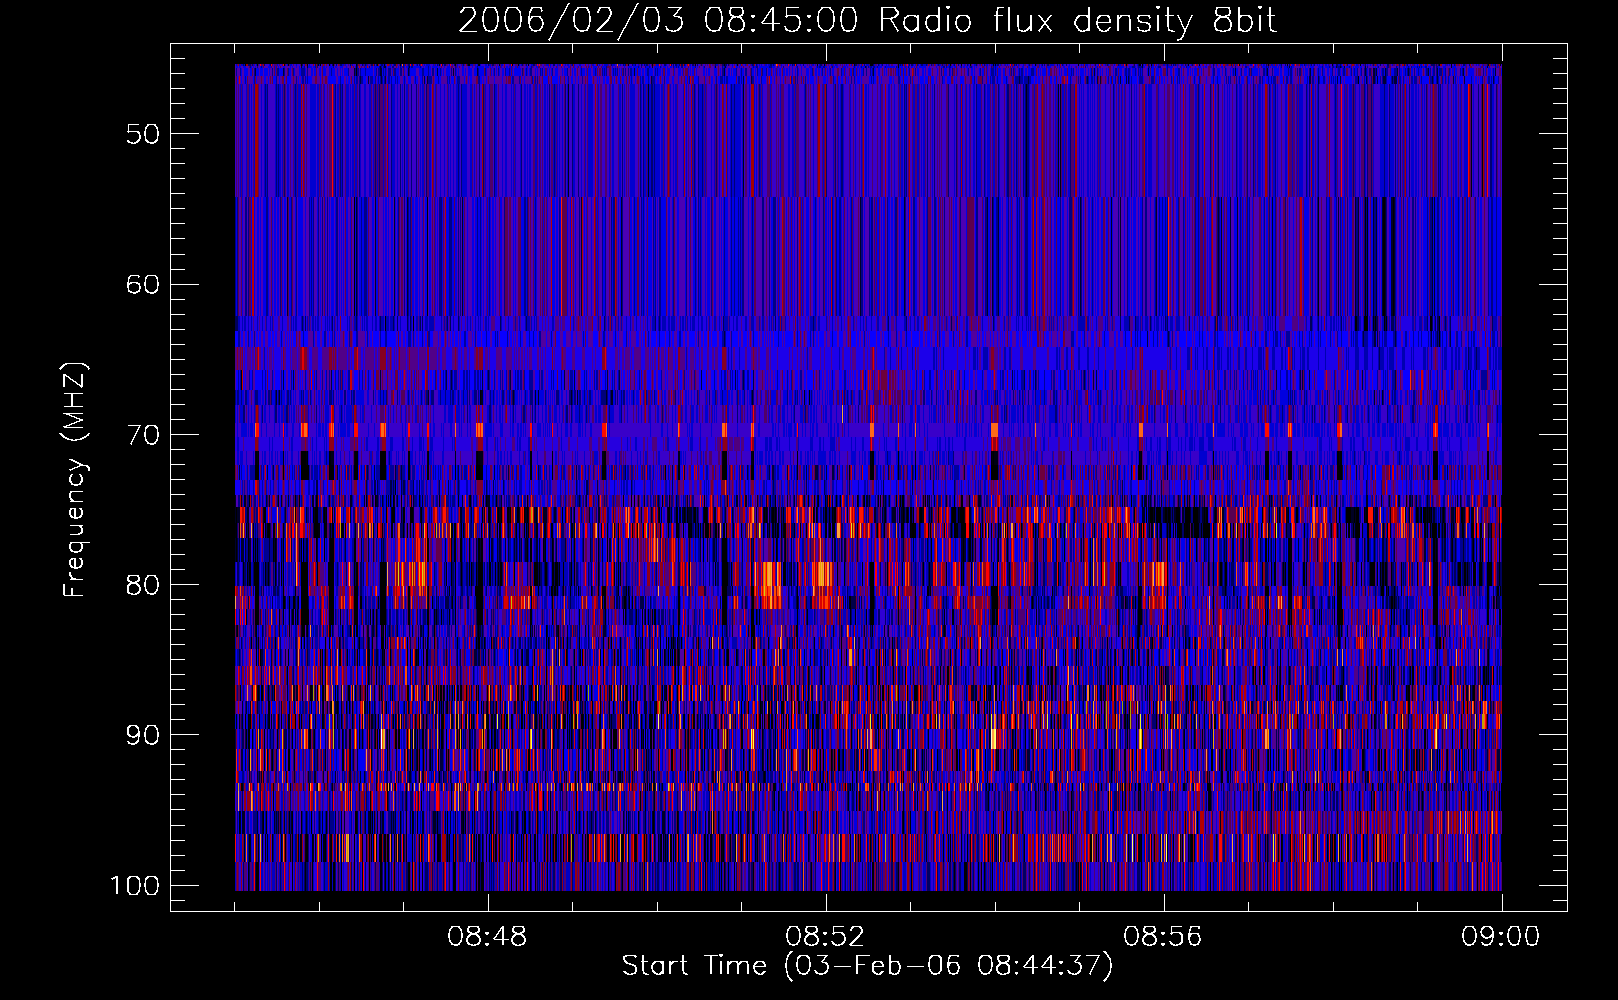
Task: Click the 08:56 time axis label
Action: [1164, 937]
